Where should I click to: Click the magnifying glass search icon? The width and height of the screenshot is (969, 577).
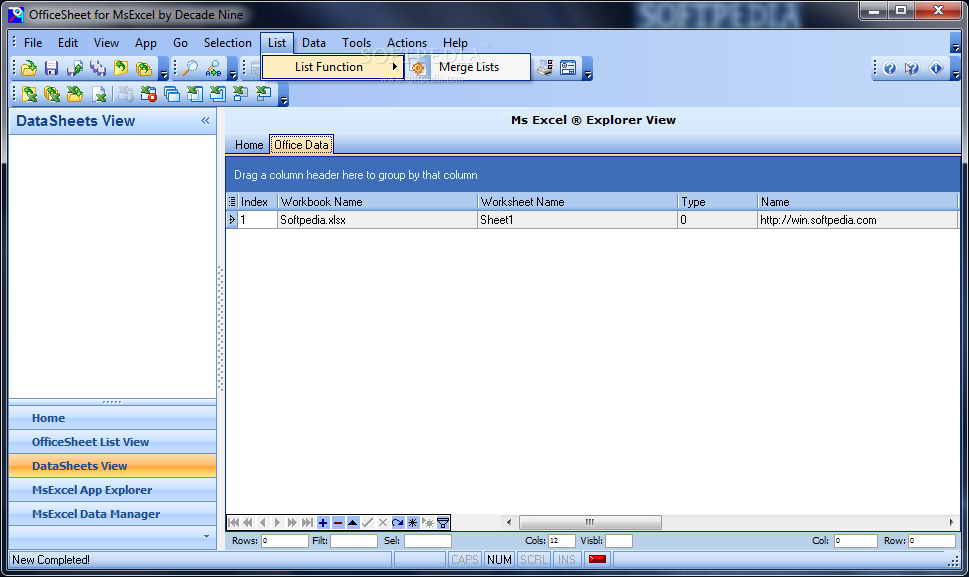pyautogui.click(x=190, y=68)
